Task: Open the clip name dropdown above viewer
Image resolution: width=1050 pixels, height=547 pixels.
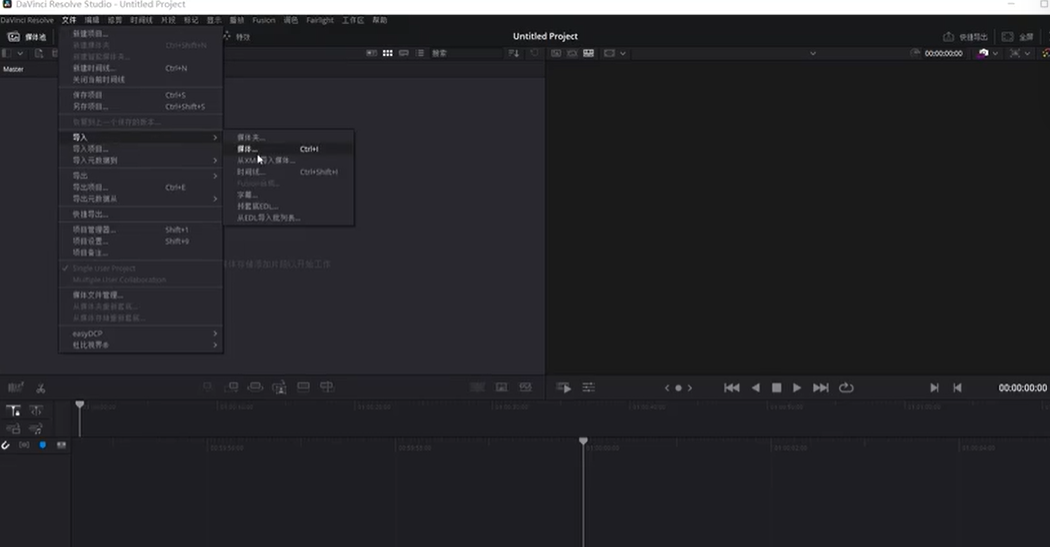Action: pos(813,53)
